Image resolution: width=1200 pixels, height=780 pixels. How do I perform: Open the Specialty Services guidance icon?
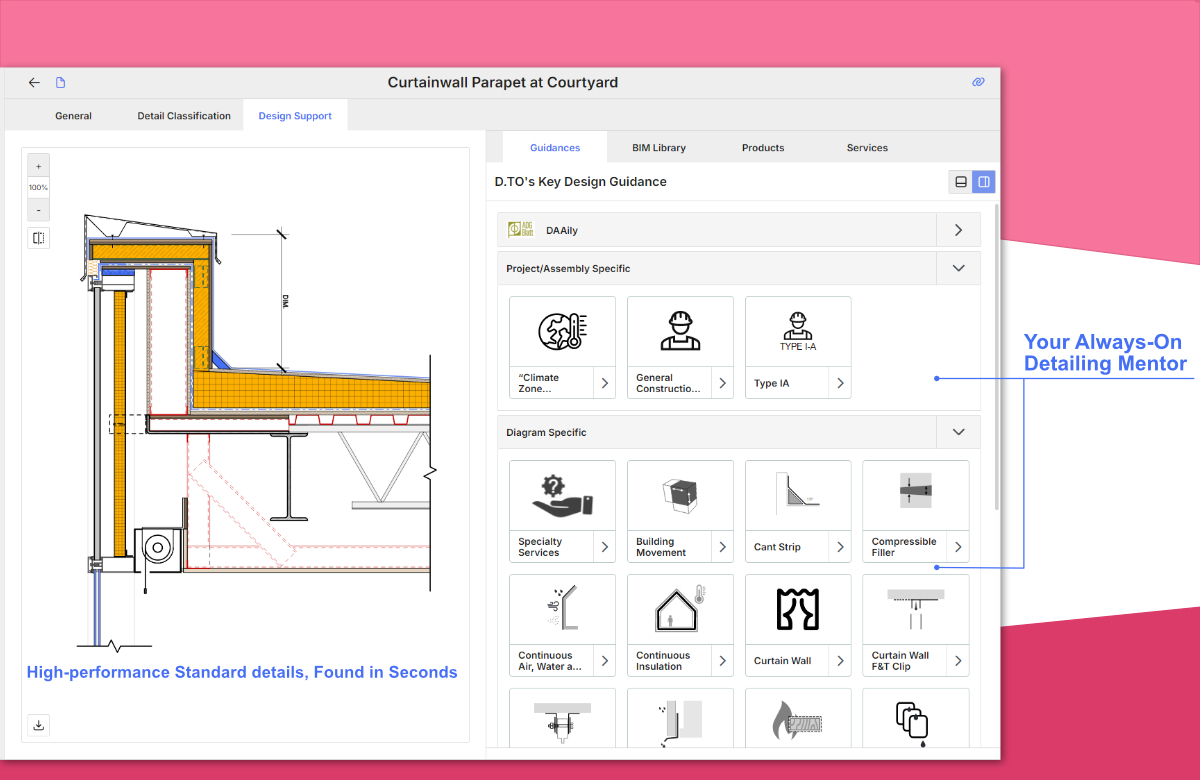coord(562,495)
